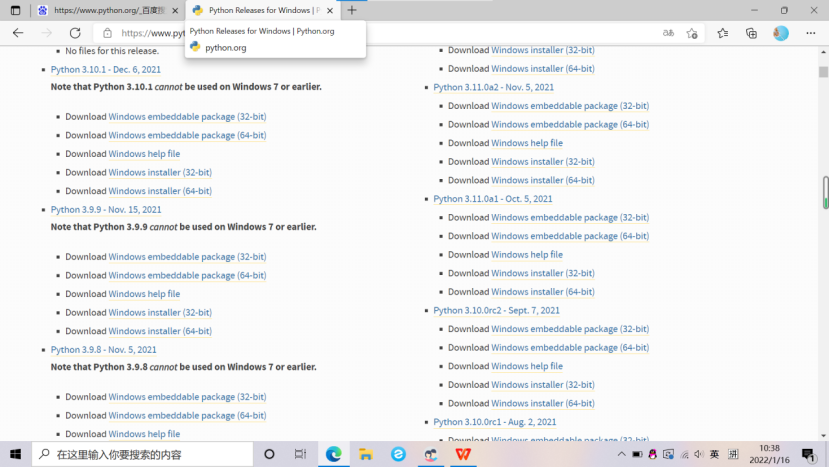The width and height of the screenshot is (830, 467).
Task: View site information via lock icon
Action: [107, 33]
